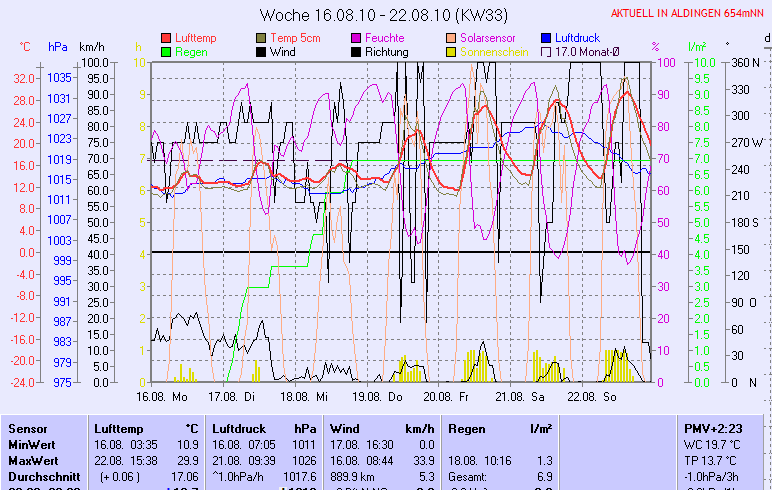Click the AKTUELL IN ALDINGEN 654mNN text
The height and width of the screenshot is (490, 772).
(689, 13)
